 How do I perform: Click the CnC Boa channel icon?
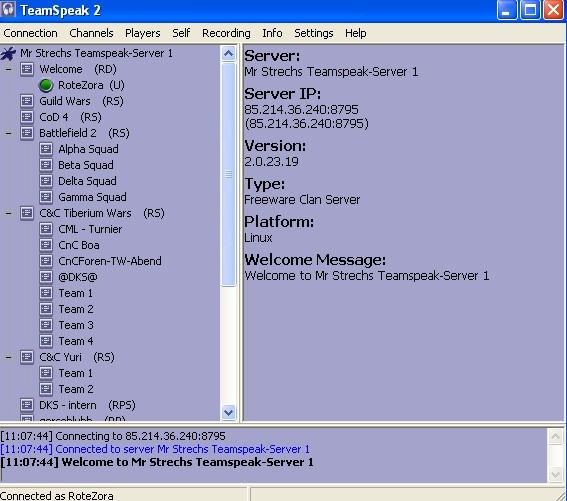(46, 245)
